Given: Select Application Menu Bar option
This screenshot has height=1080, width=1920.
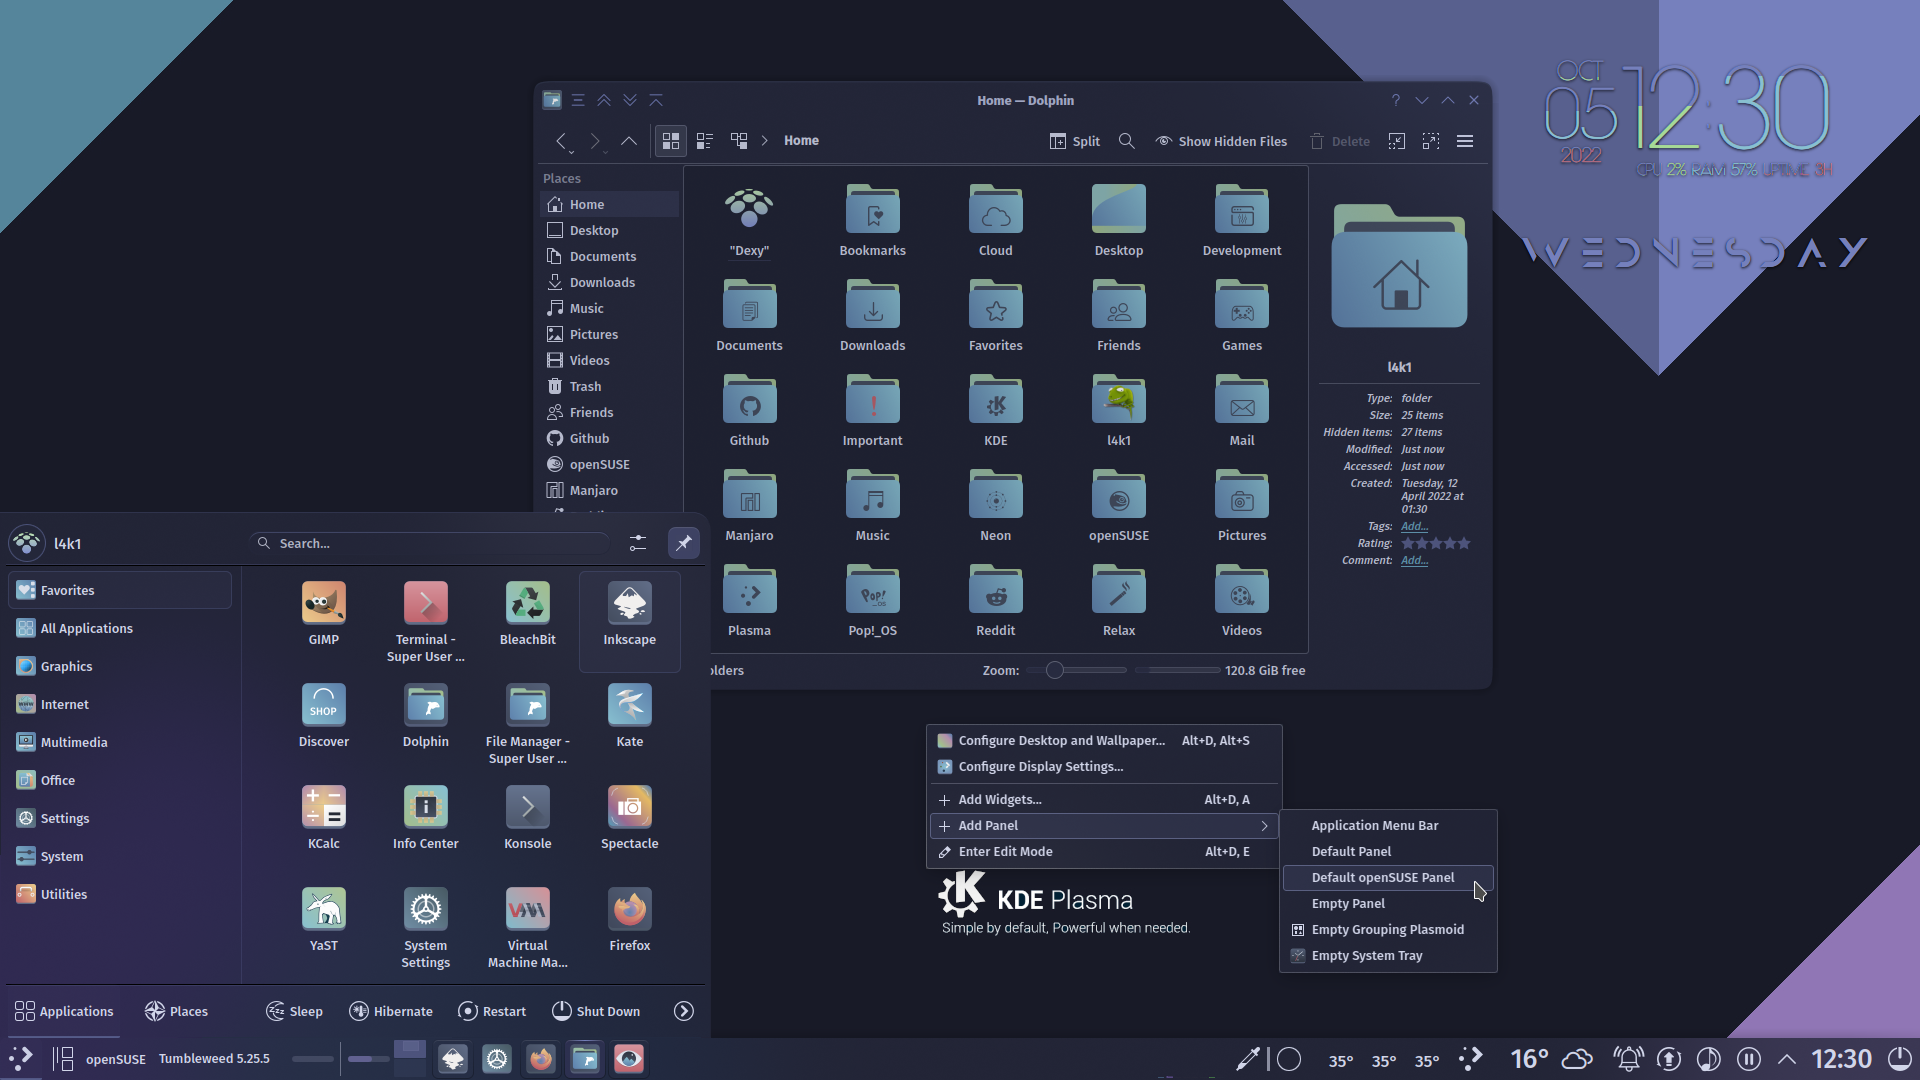Looking at the screenshot, I should tap(1388, 826).
